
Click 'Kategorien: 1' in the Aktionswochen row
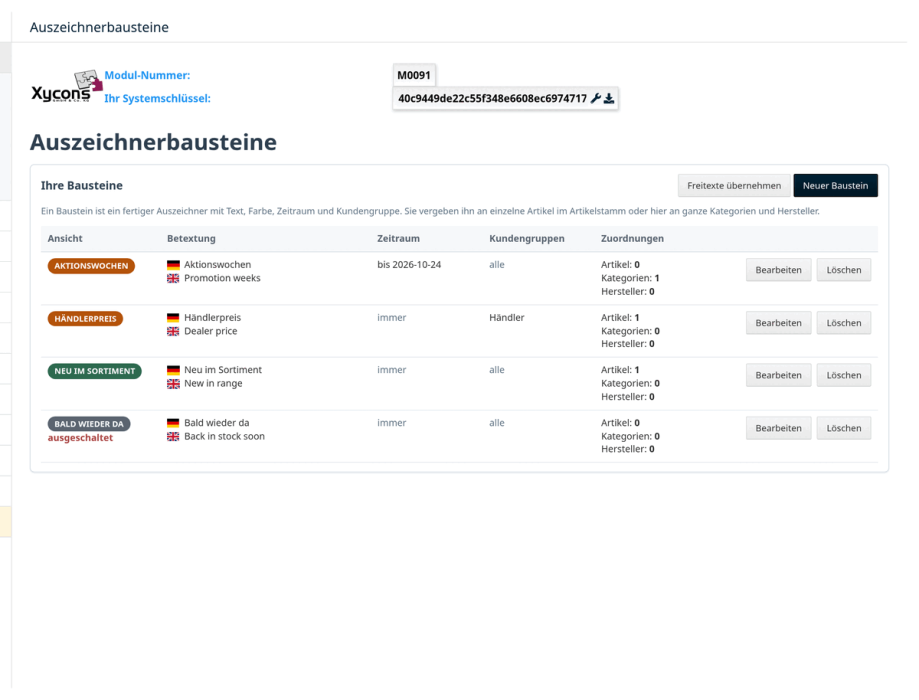coord(630,278)
